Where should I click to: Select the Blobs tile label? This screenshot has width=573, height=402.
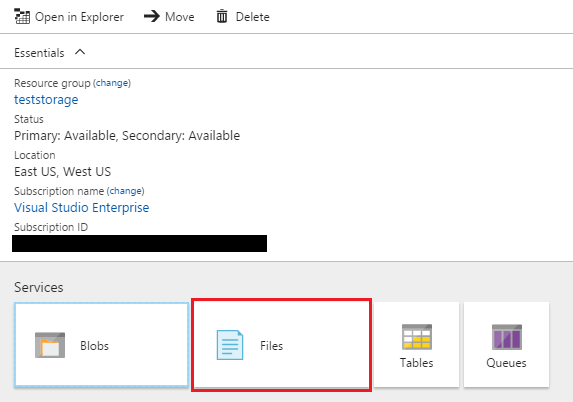[x=94, y=346]
